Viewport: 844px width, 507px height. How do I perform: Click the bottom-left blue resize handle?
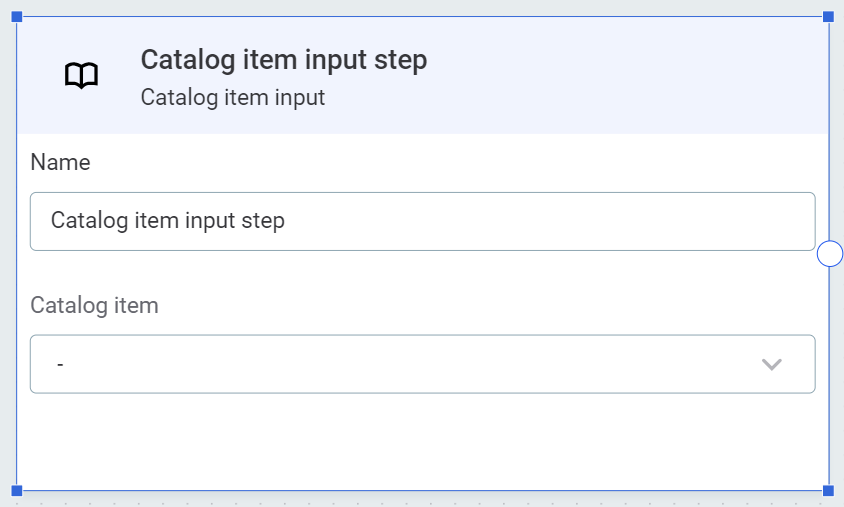pos(16,490)
